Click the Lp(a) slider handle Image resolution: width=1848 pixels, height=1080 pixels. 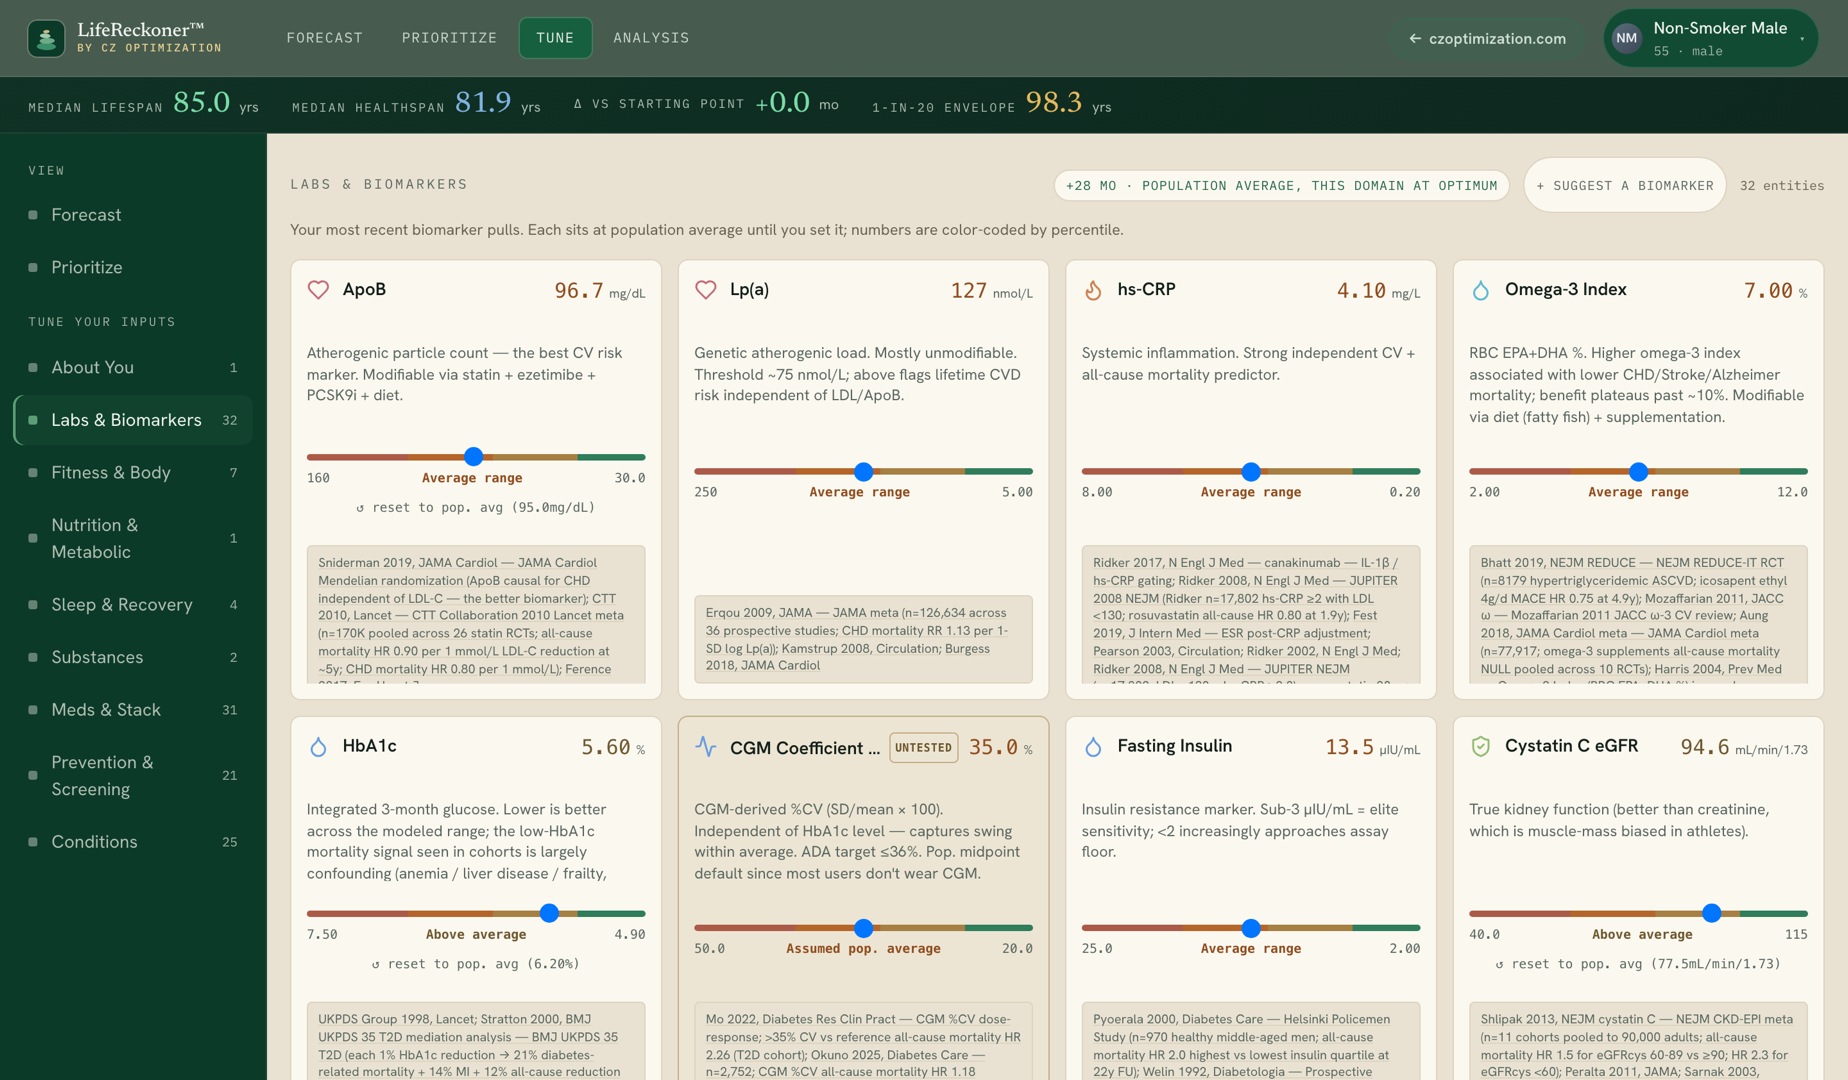click(x=864, y=471)
